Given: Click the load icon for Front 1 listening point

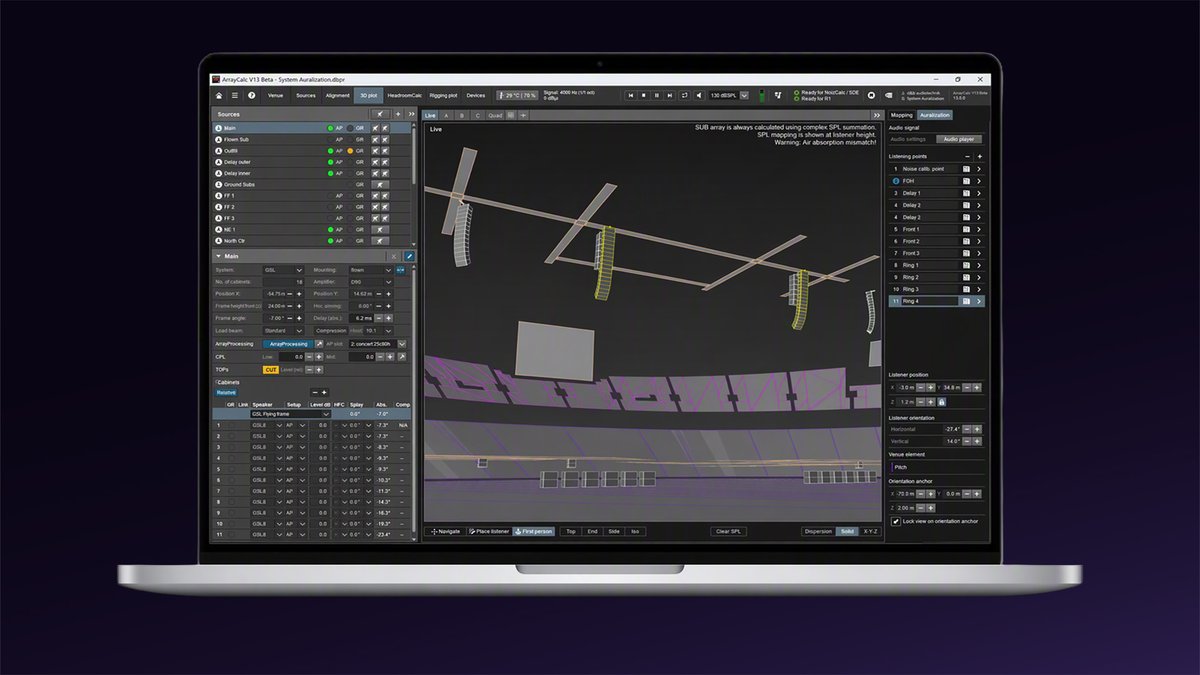Looking at the screenshot, I should tap(966, 229).
